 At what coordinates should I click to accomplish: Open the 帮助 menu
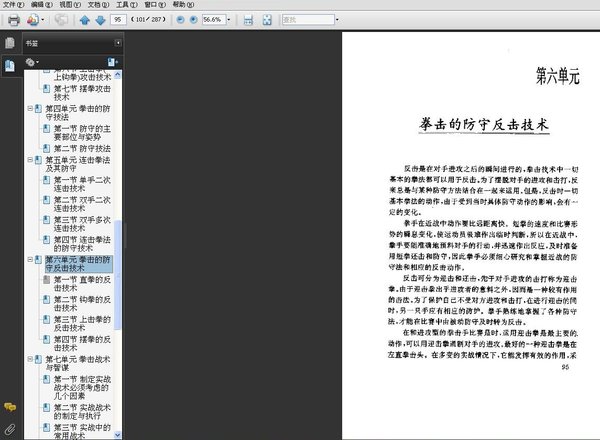pos(183,5)
